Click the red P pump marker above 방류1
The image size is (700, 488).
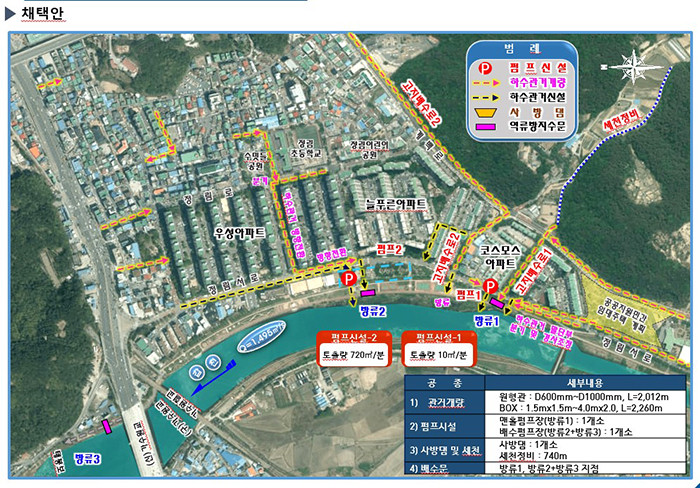coord(490,287)
